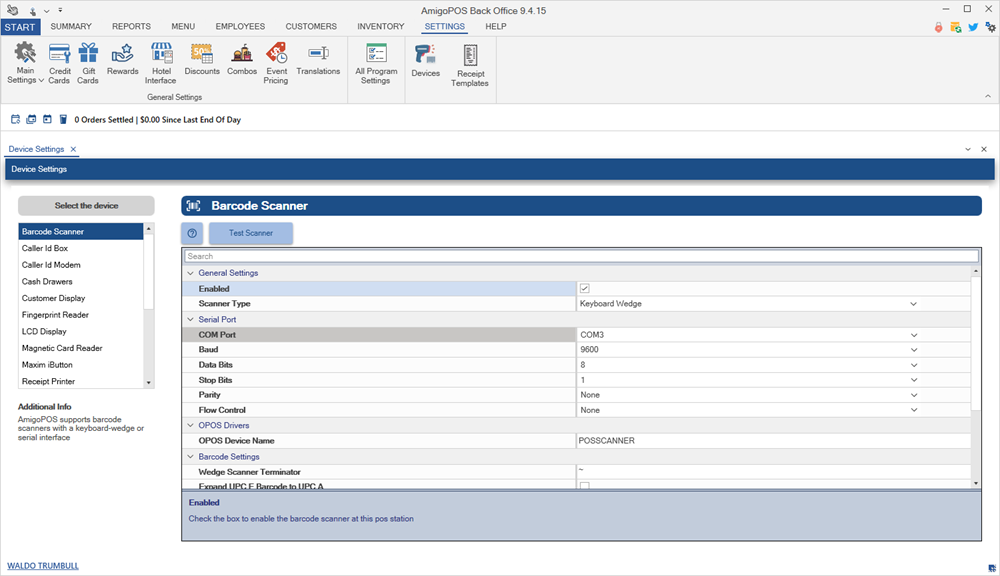This screenshot has width=1000, height=576.
Task: Open the COM Port dropdown
Action: point(913,335)
